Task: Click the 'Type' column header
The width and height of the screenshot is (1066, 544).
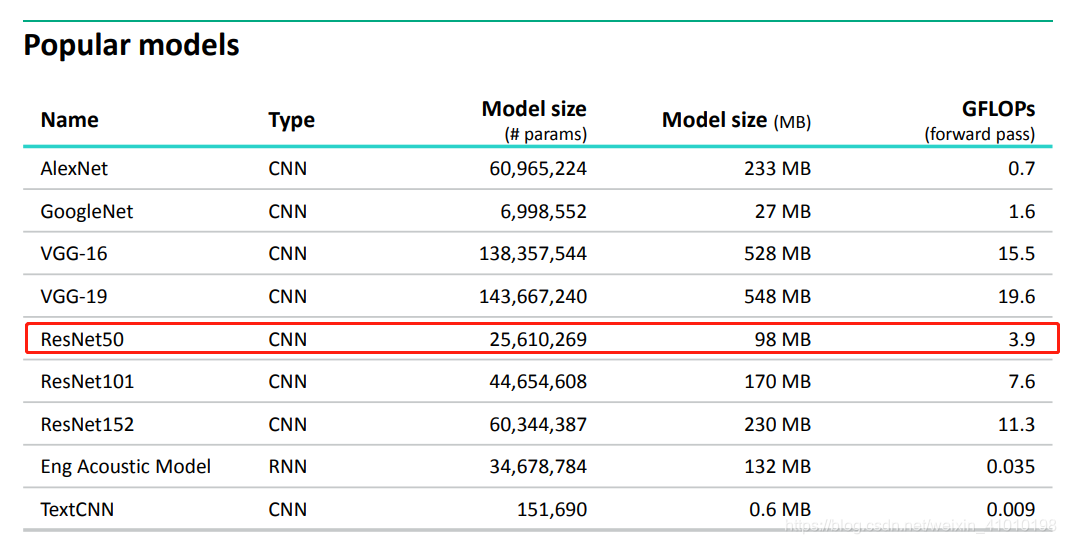Action: 292,120
